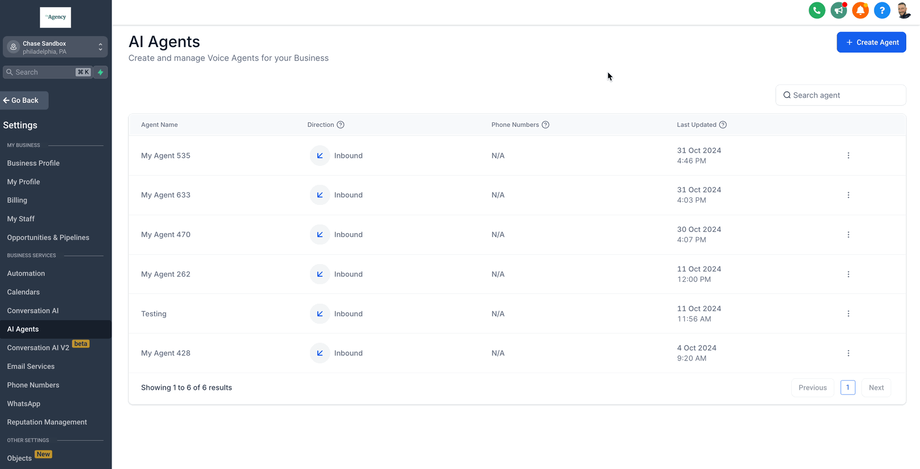Click the Direction column info icon
920x469 pixels.
click(x=341, y=125)
